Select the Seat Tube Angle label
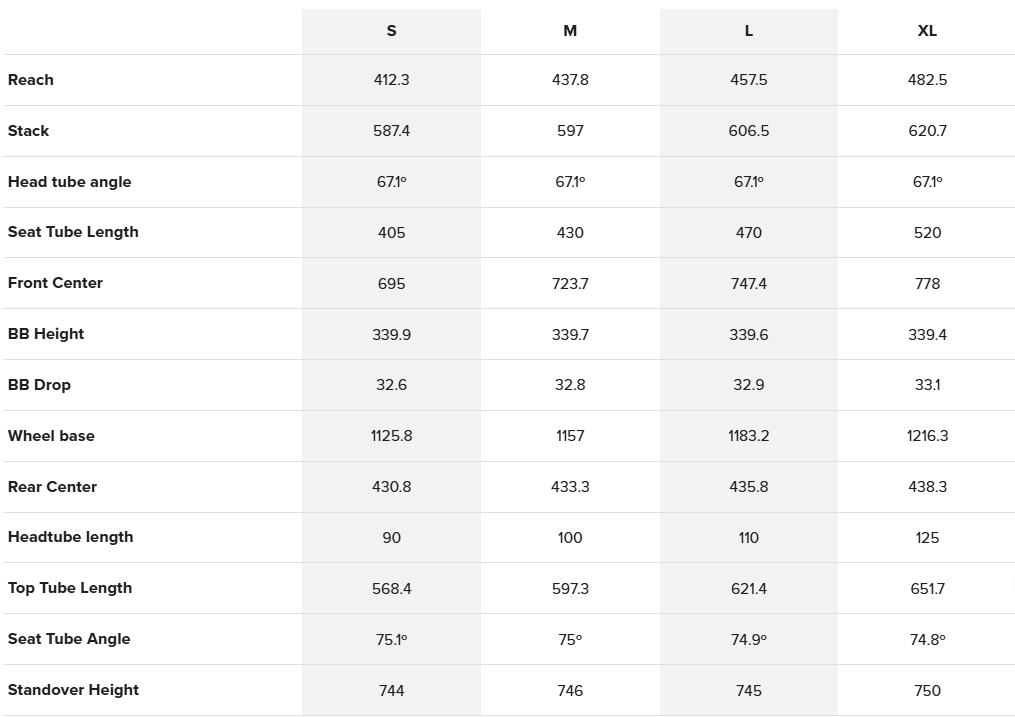Screen dimensions: 1015x717 (x=69, y=639)
